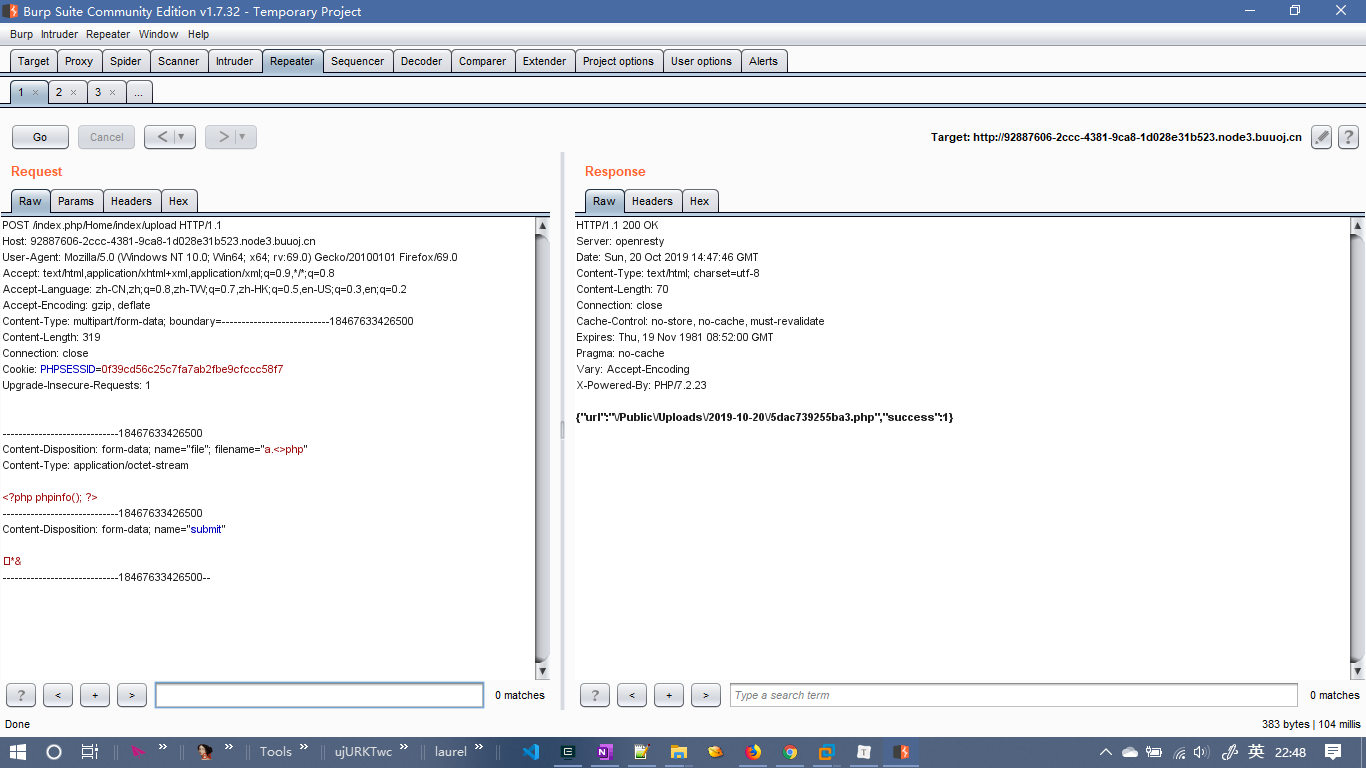
Task: Open User options tab
Action: pyautogui.click(x=701, y=61)
